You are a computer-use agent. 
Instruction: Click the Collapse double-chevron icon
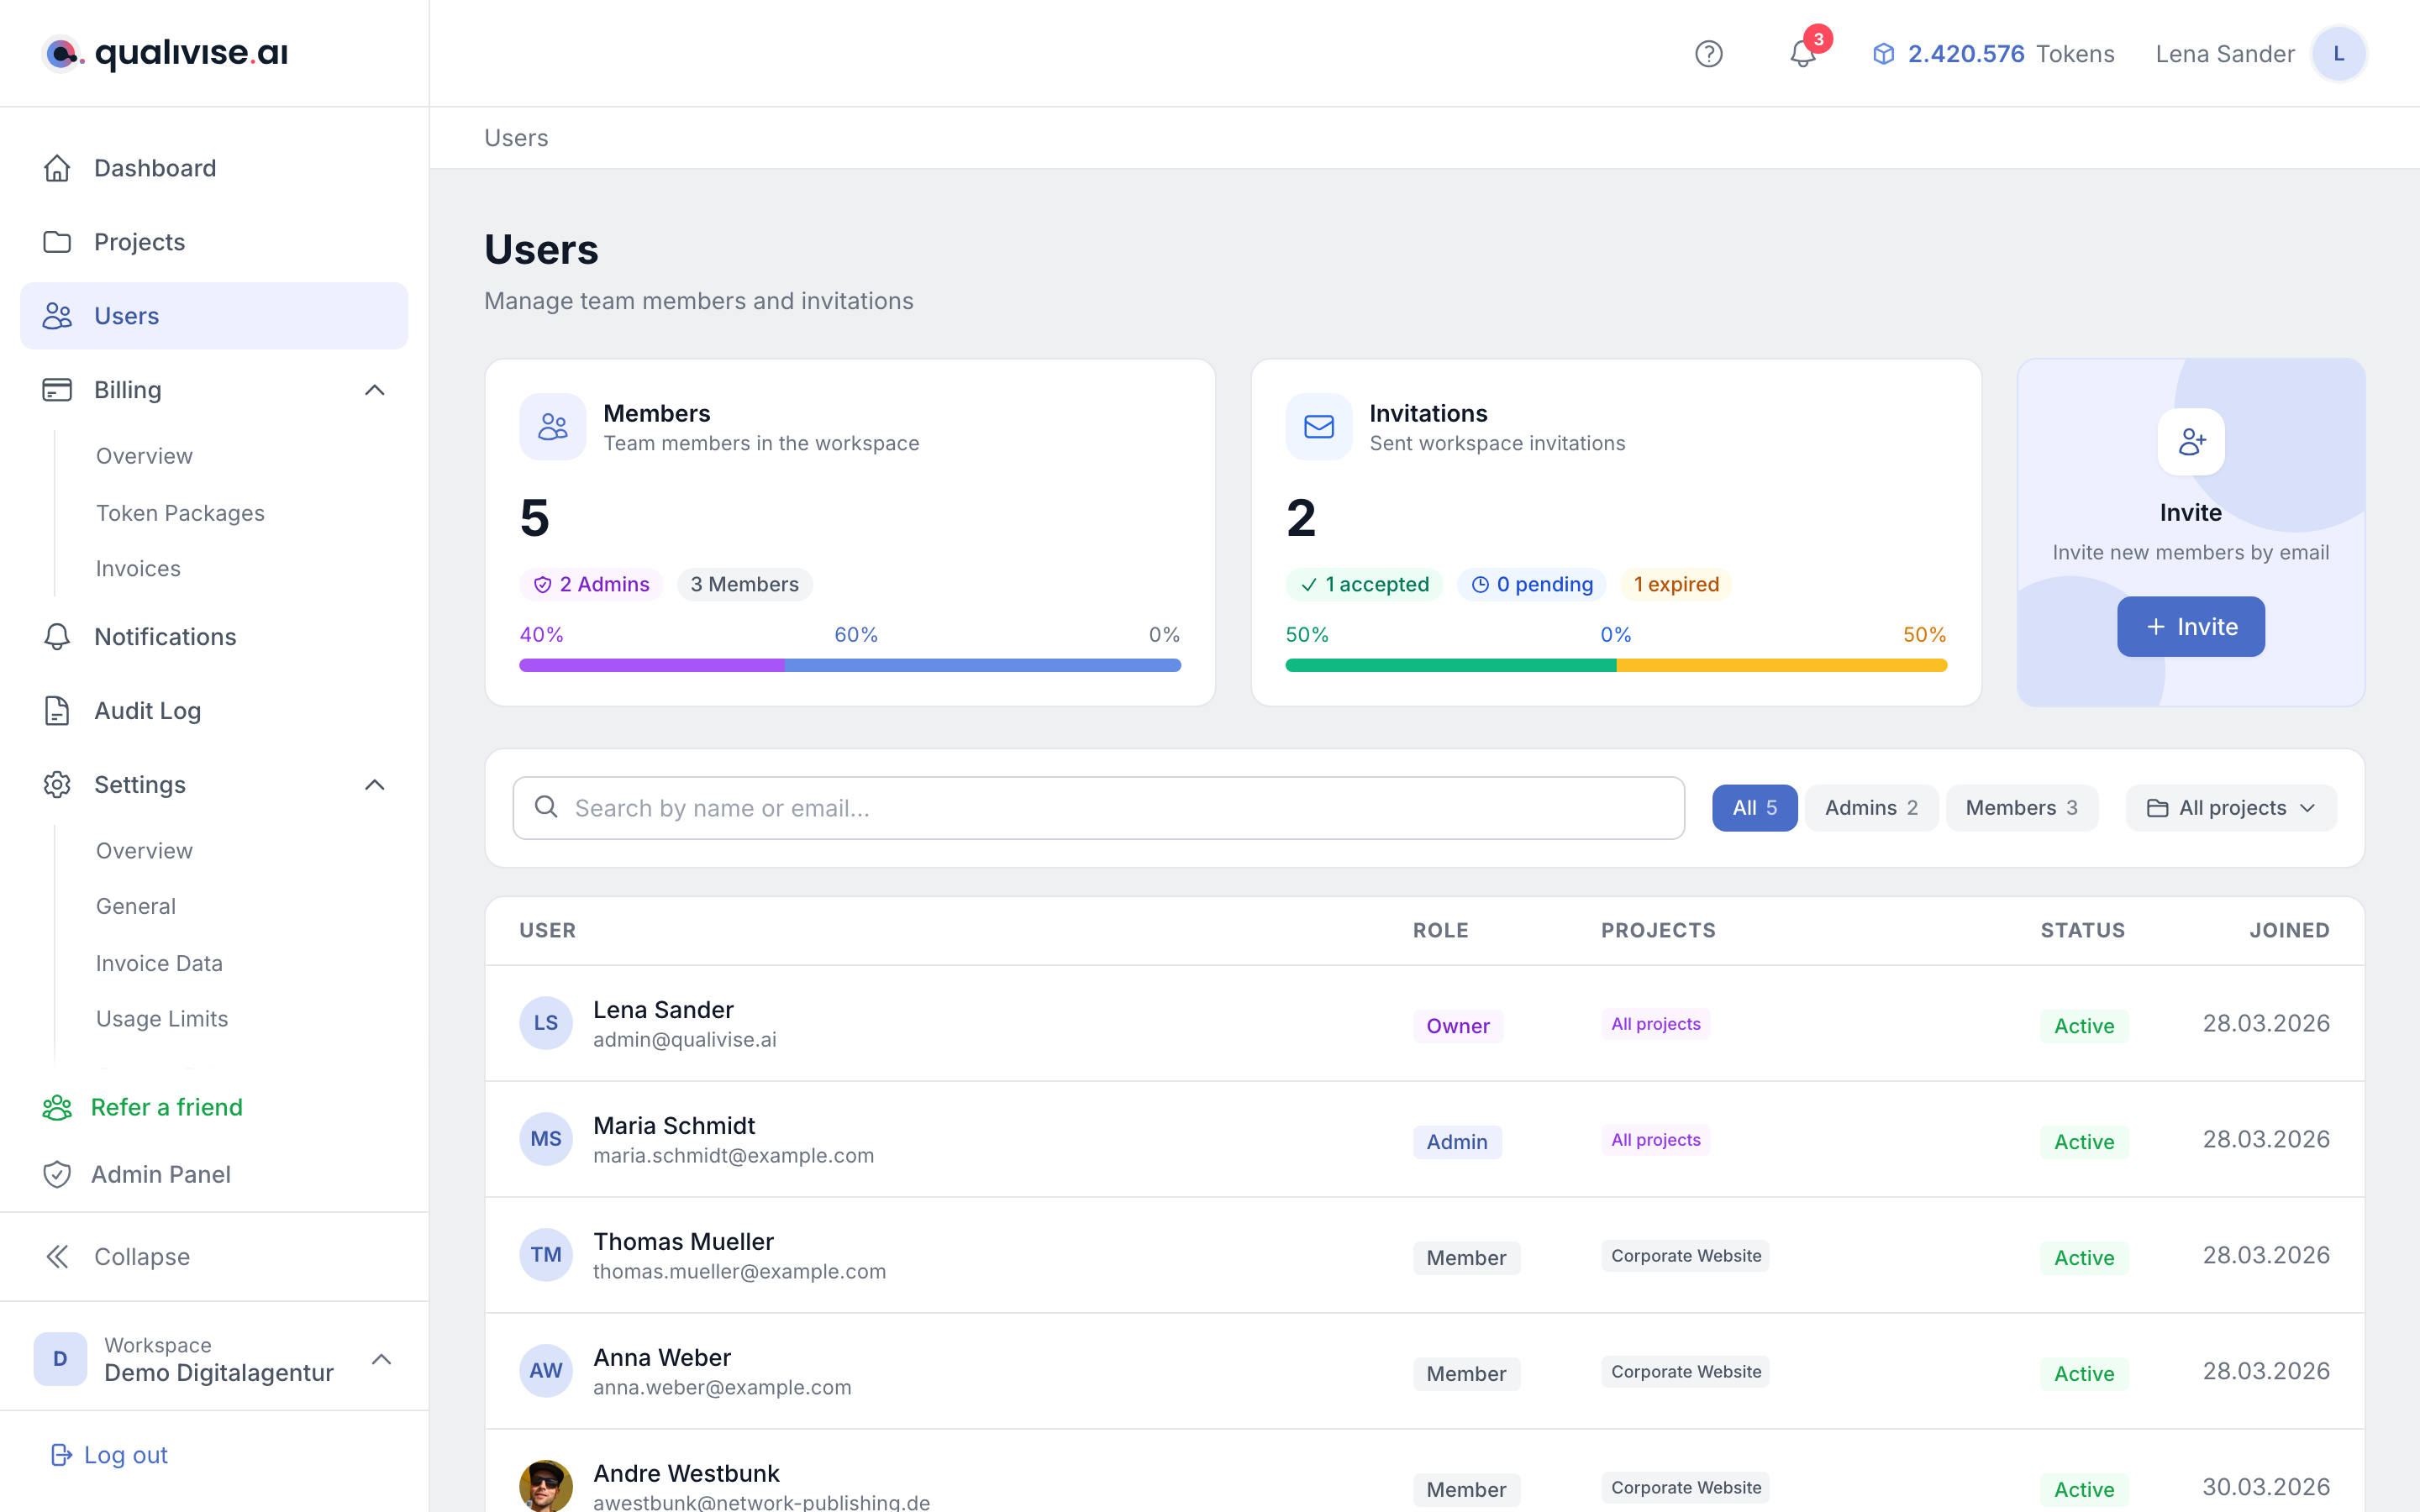pyautogui.click(x=57, y=1257)
